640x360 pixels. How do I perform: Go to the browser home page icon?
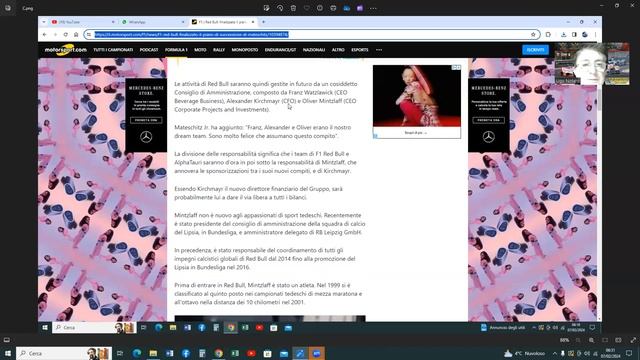point(76,35)
